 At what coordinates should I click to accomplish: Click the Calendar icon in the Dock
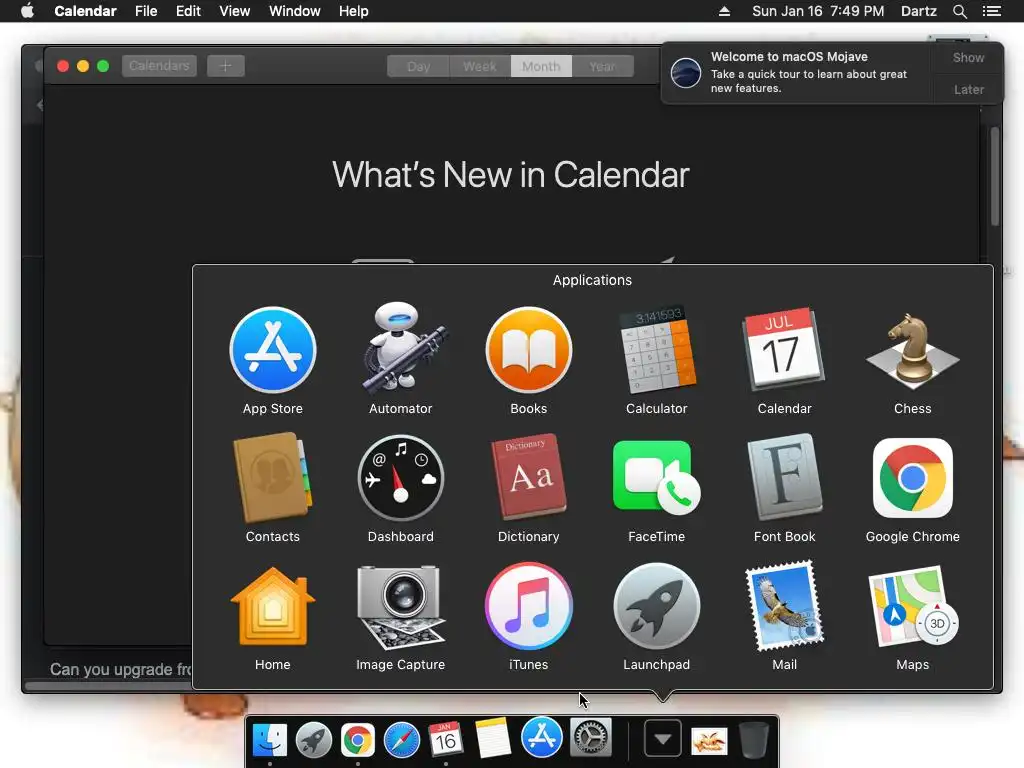tap(445, 739)
